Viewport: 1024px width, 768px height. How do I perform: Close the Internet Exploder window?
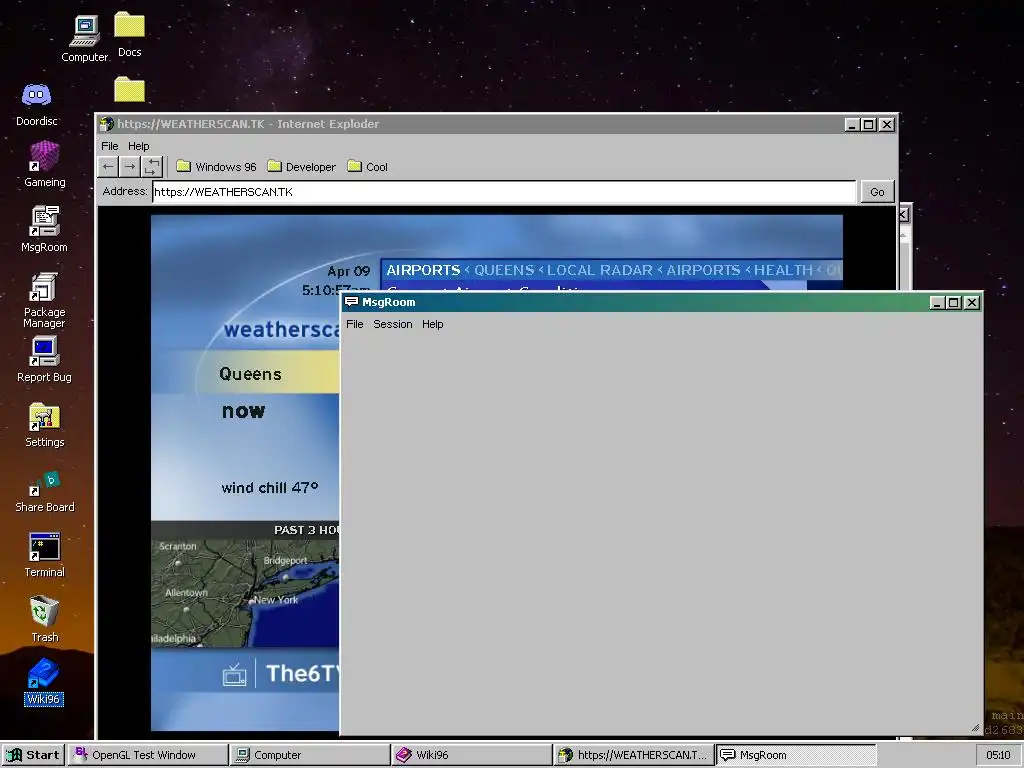(x=886, y=124)
